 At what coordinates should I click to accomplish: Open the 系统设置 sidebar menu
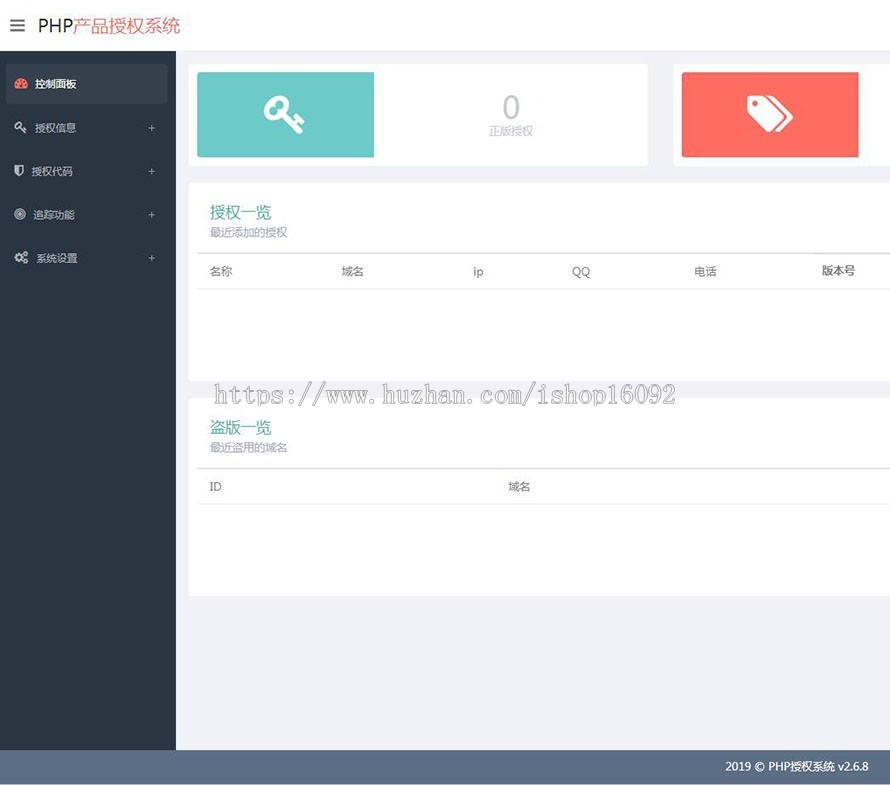click(86, 258)
